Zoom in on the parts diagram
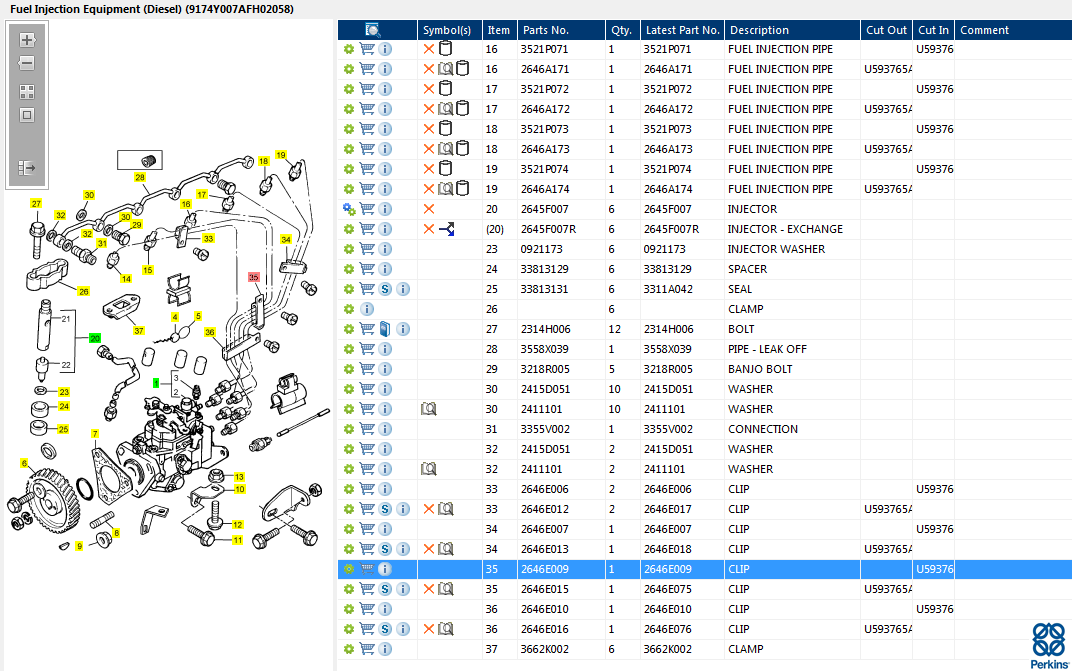This screenshot has height=671, width=1072. tap(27, 41)
